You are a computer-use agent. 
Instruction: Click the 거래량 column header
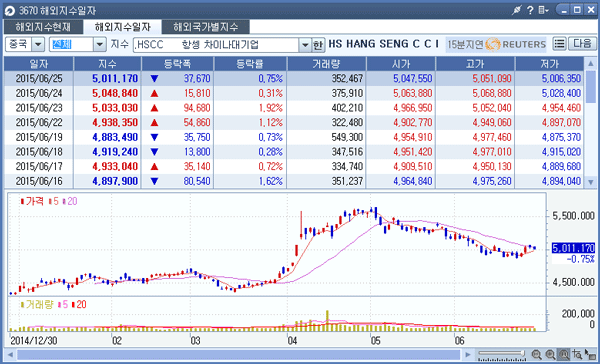click(x=326, y=64)
